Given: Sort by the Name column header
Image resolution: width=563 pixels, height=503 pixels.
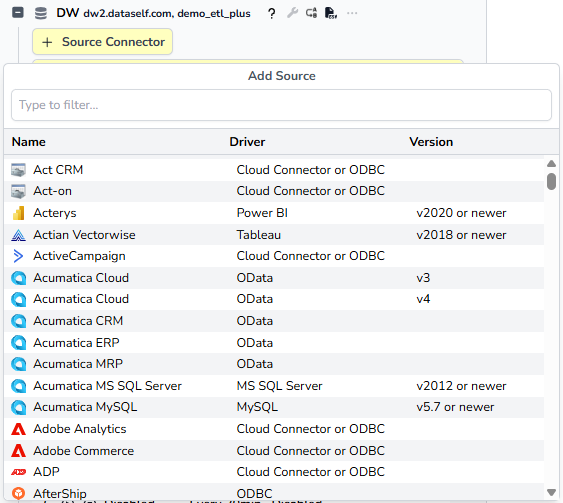Looking at the screenshot, I should point(28,142).
